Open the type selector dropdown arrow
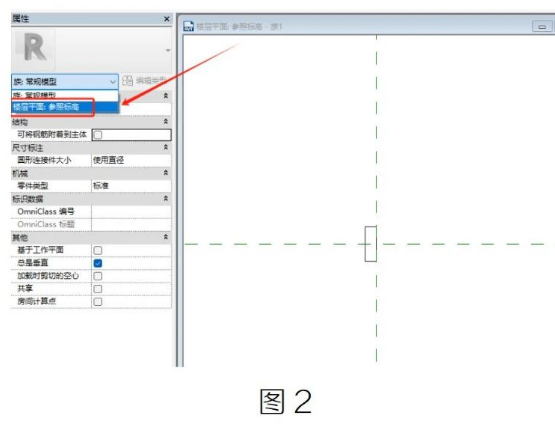 [168, 50]
